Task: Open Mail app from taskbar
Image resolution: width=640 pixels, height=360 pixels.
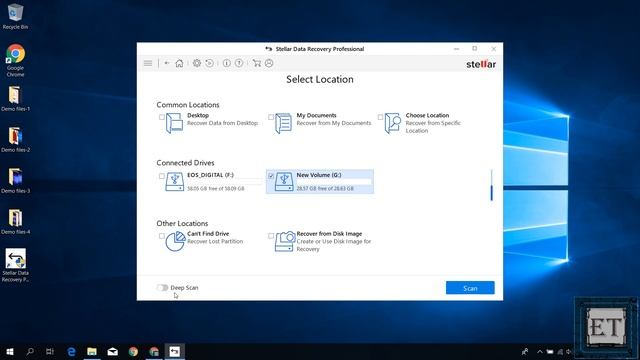Action: tap(113, 351)
